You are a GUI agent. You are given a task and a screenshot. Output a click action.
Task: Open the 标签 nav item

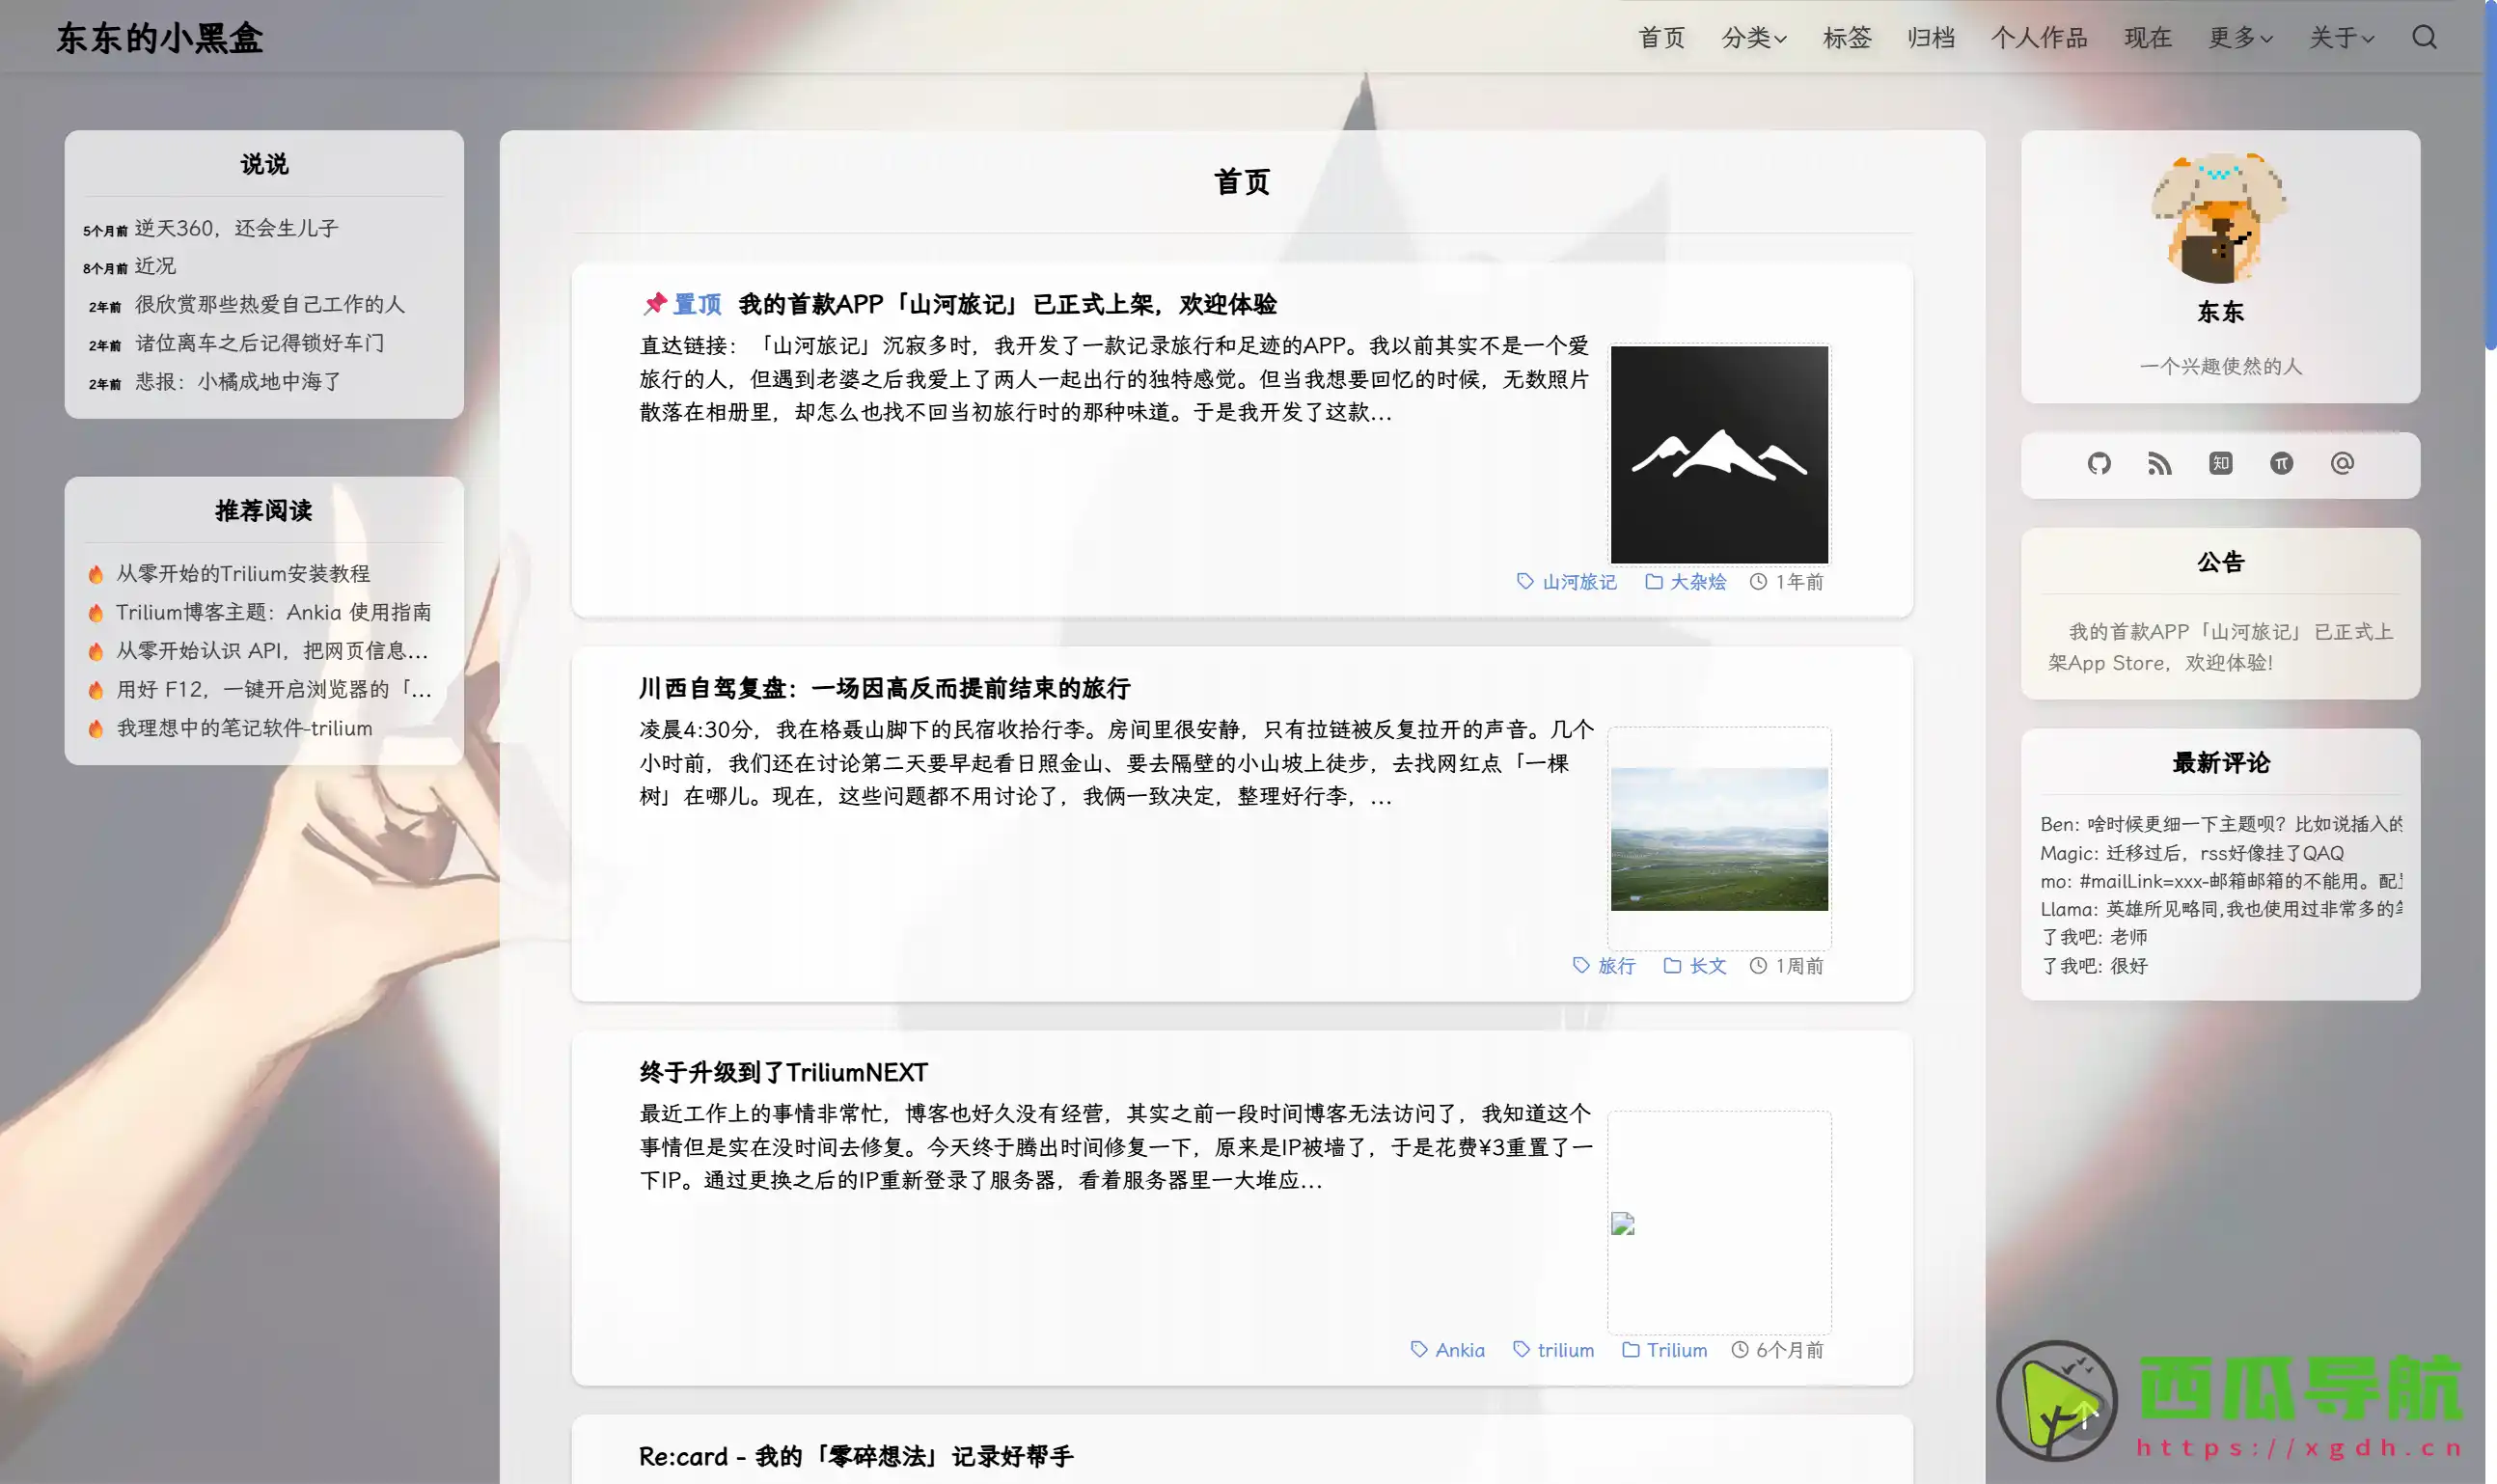tap(1846, 38)
